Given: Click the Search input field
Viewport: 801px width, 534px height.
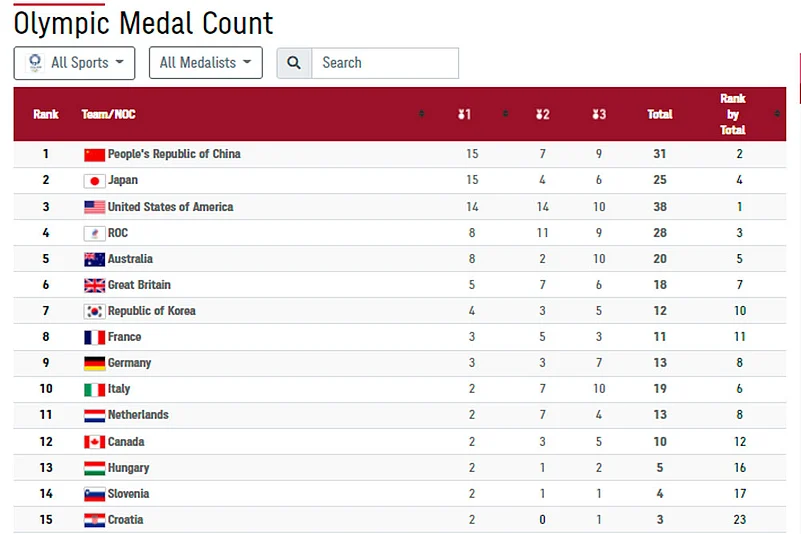Looking at the screenshot, I should tap(384, 63).
